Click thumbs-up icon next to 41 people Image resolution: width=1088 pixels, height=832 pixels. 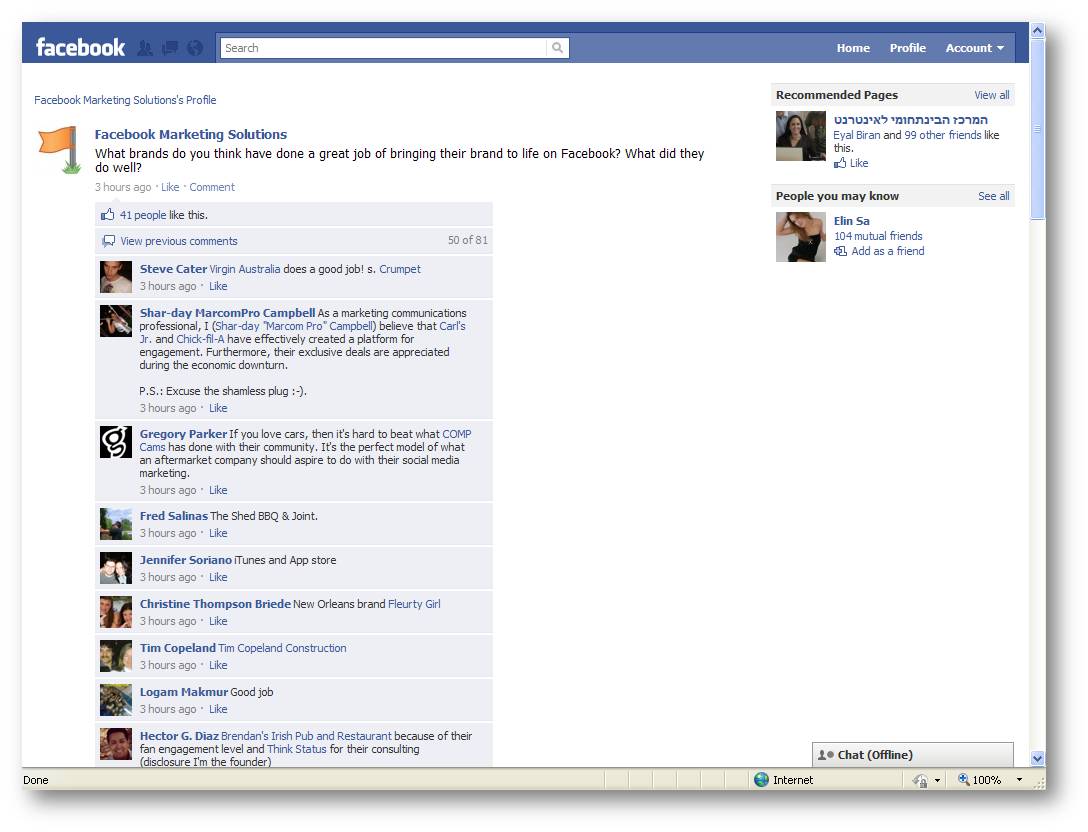tap(108, 214)
